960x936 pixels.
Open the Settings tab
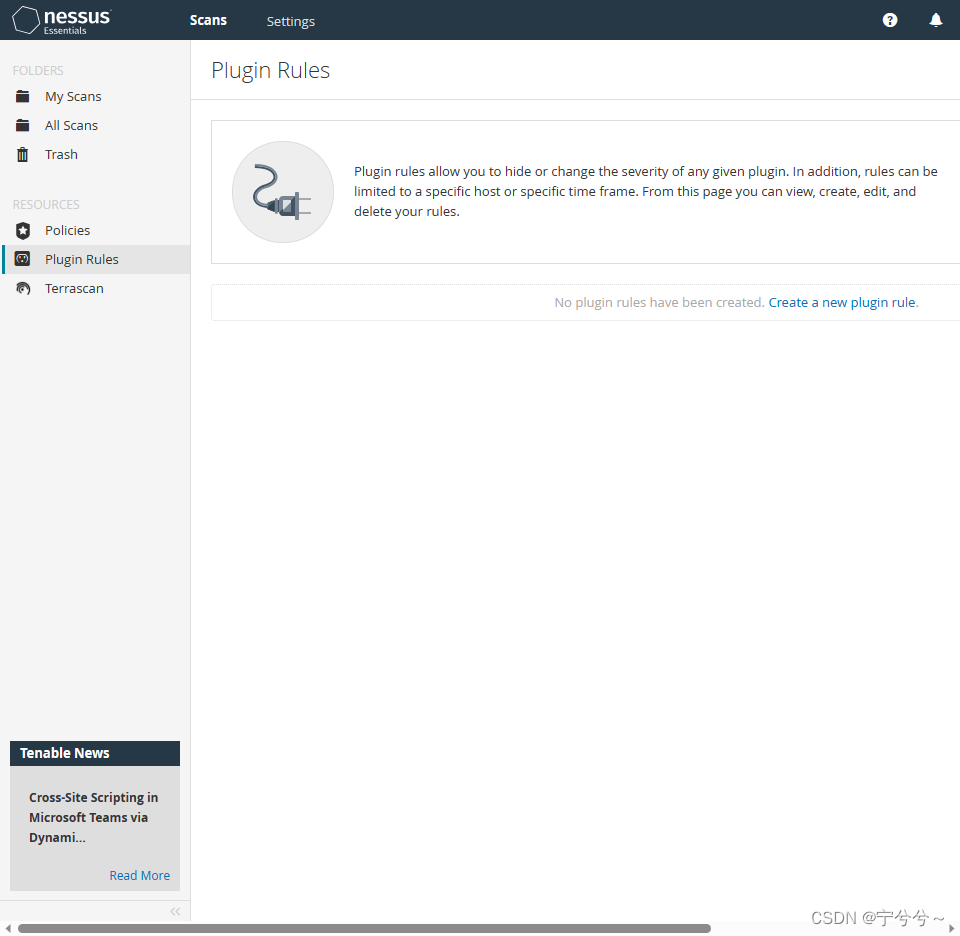290,21
